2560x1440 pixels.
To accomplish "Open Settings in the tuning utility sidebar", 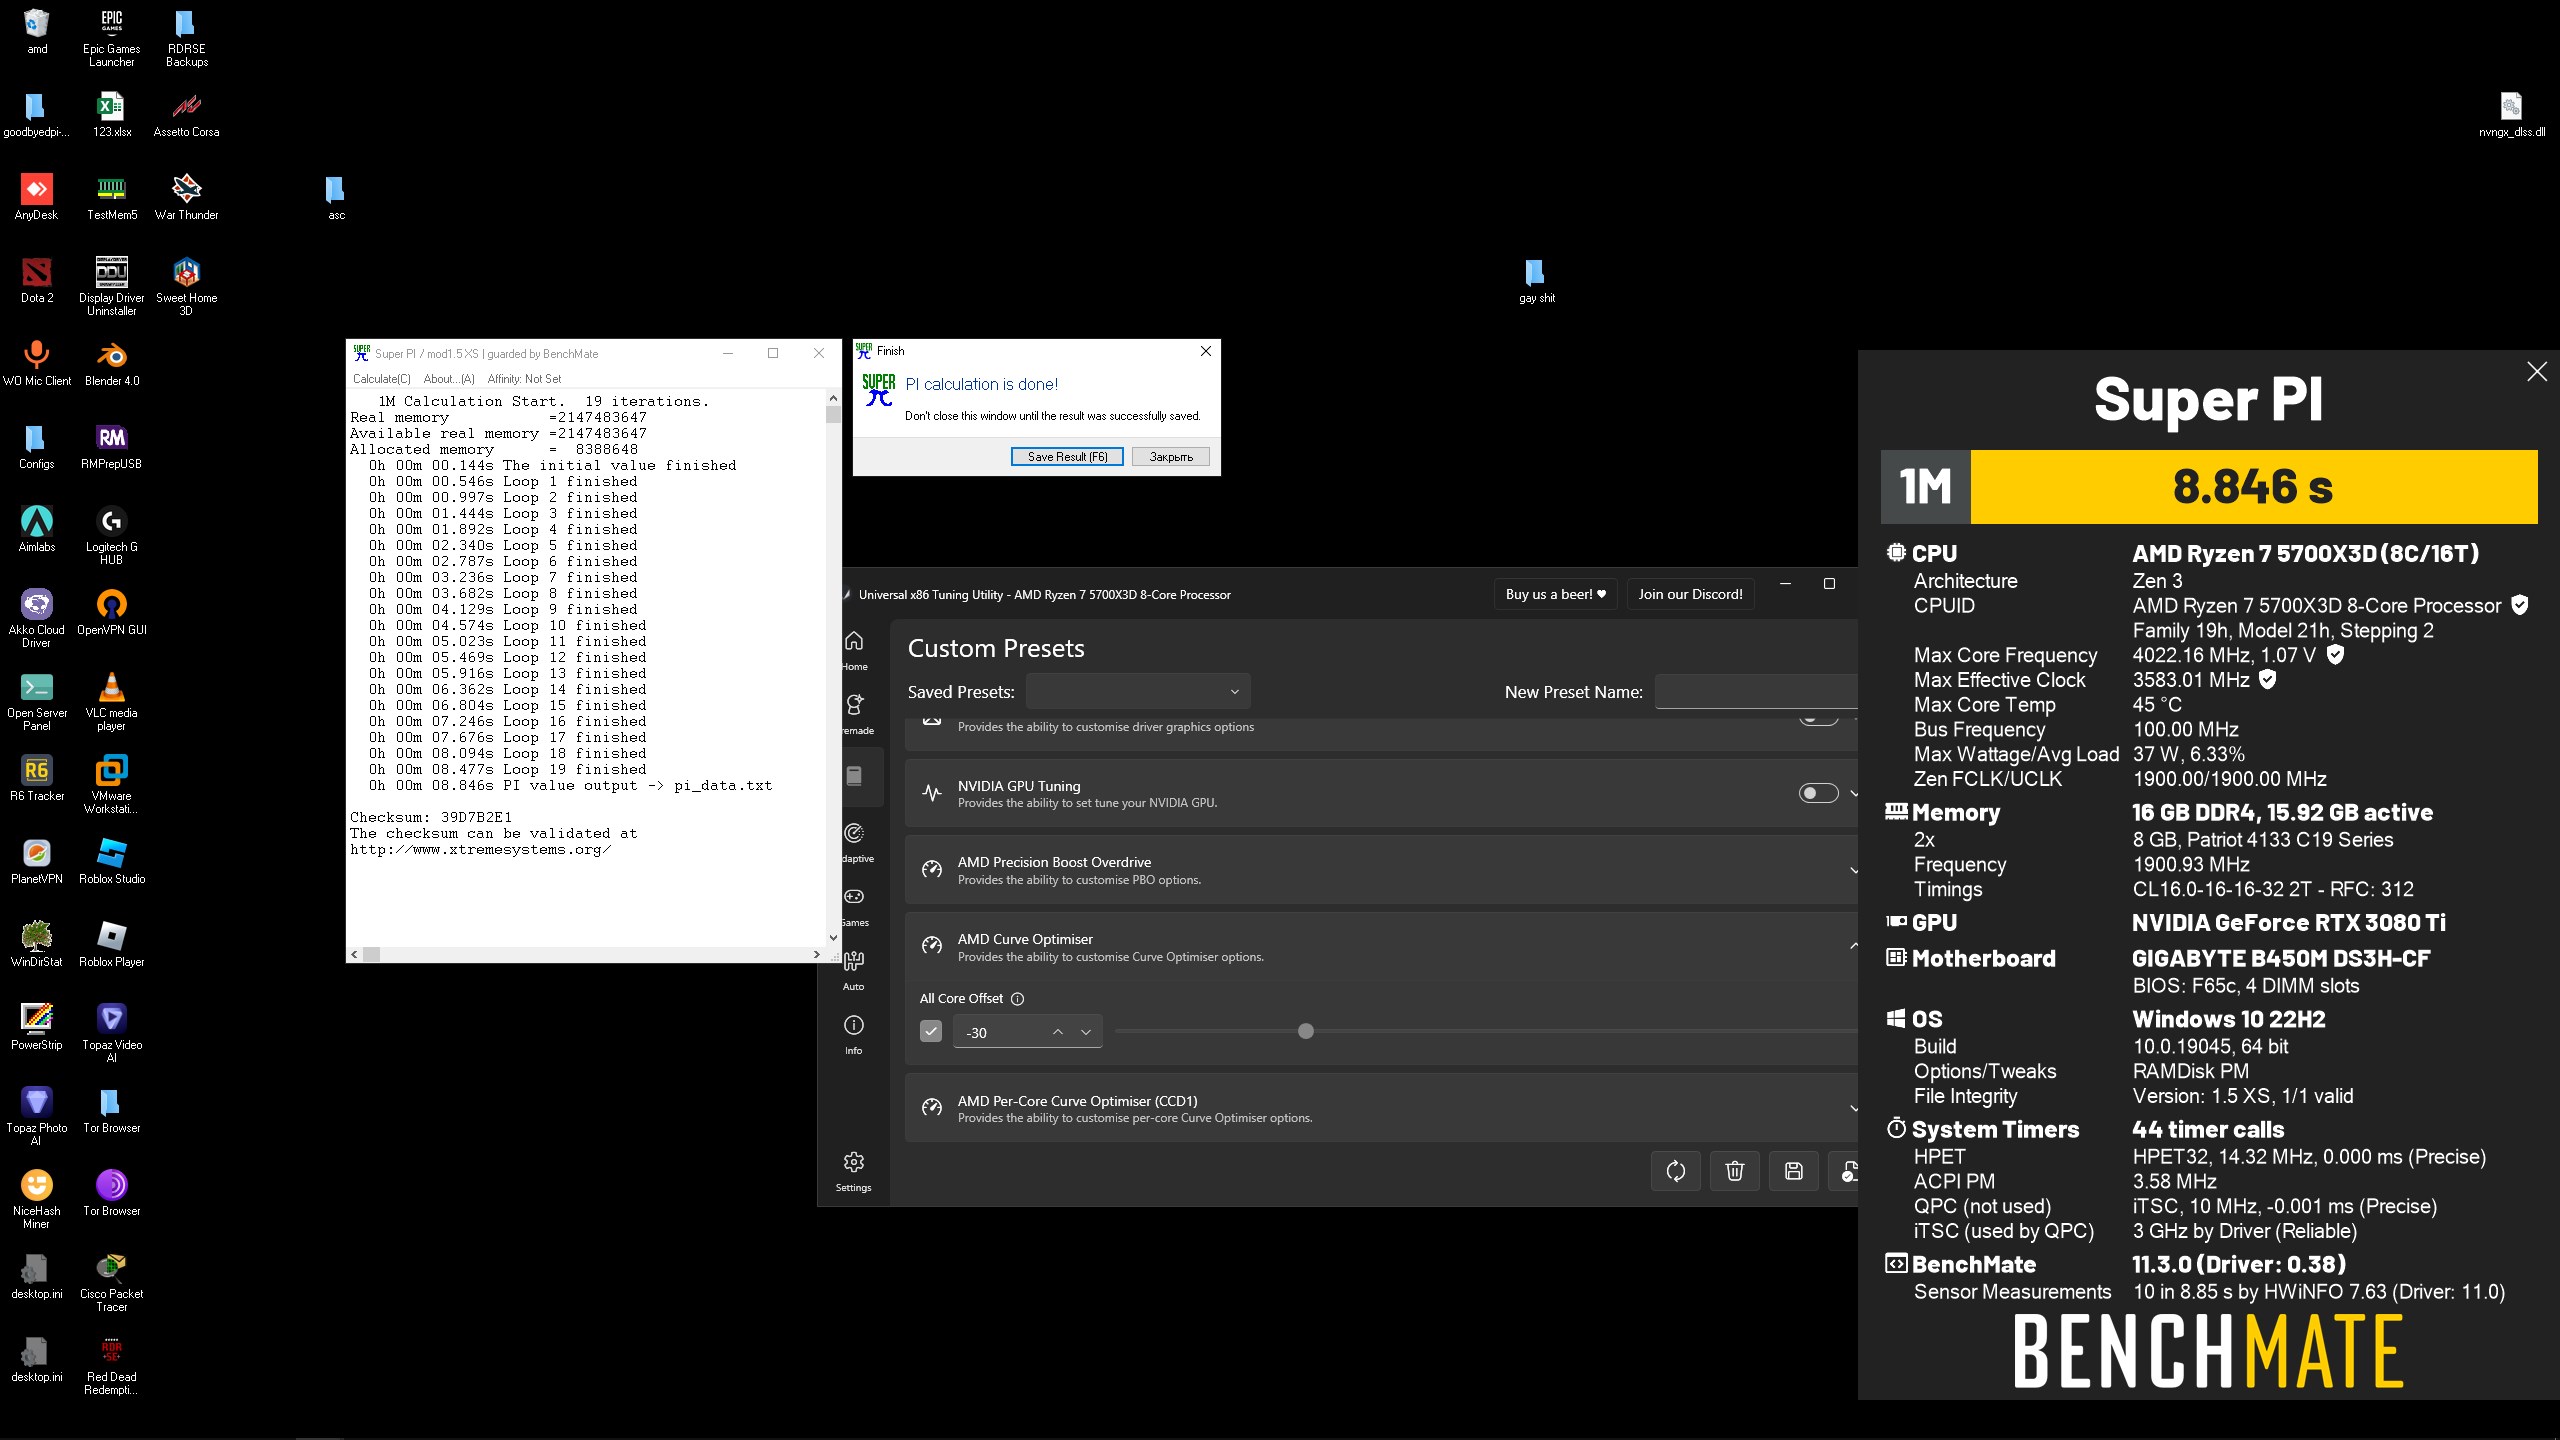I will coord(854,1171).
